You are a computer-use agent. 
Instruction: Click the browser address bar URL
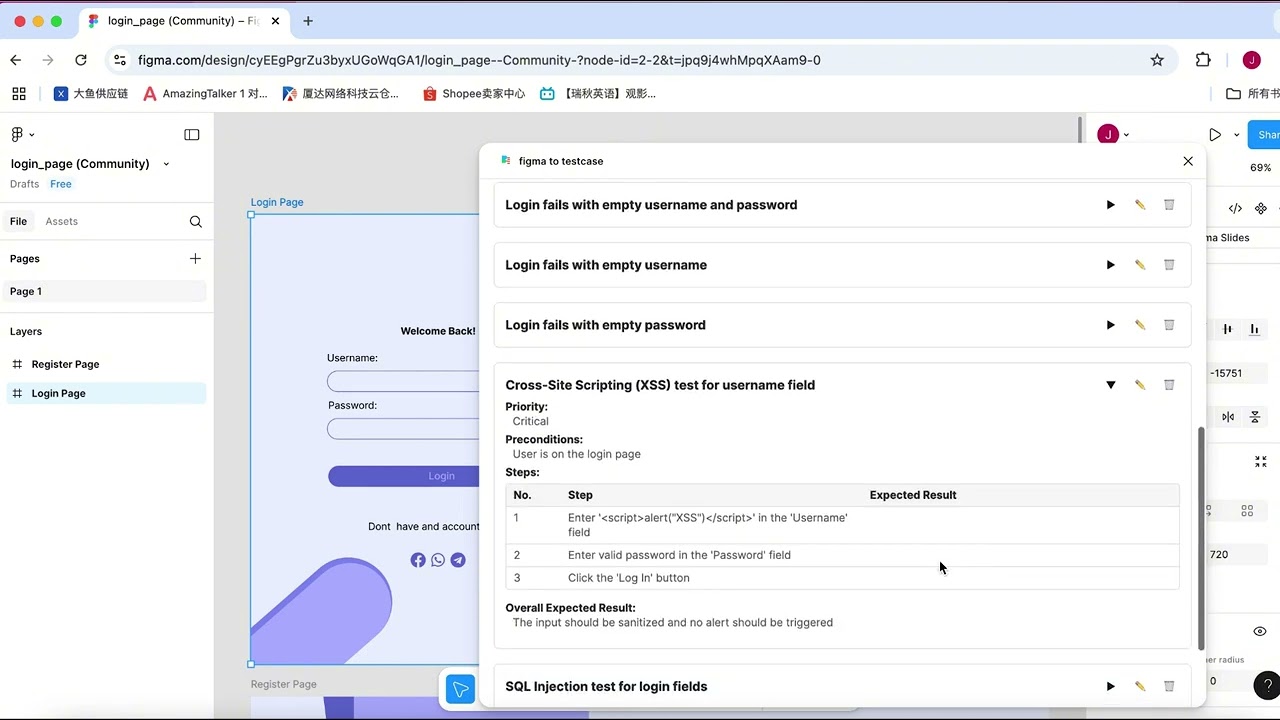pos(479,60)
